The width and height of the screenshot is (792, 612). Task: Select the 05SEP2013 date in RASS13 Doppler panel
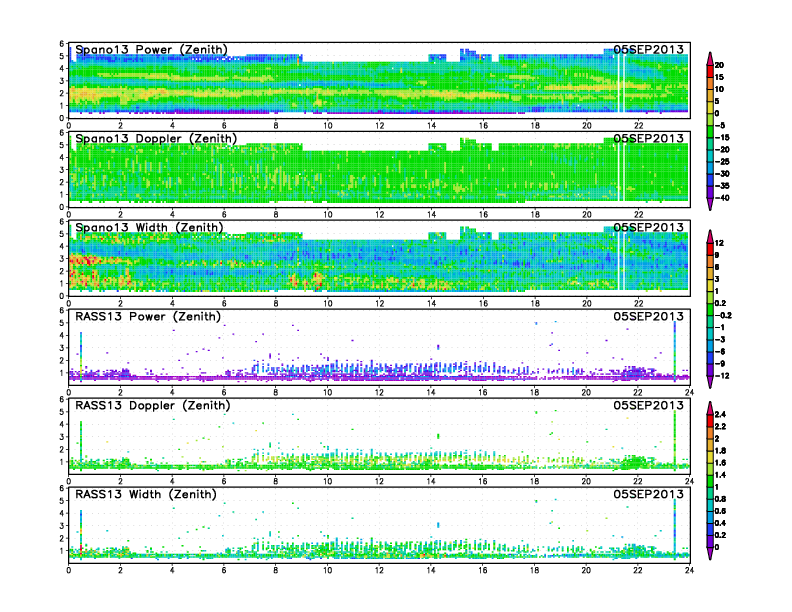[x=649, y=405]
